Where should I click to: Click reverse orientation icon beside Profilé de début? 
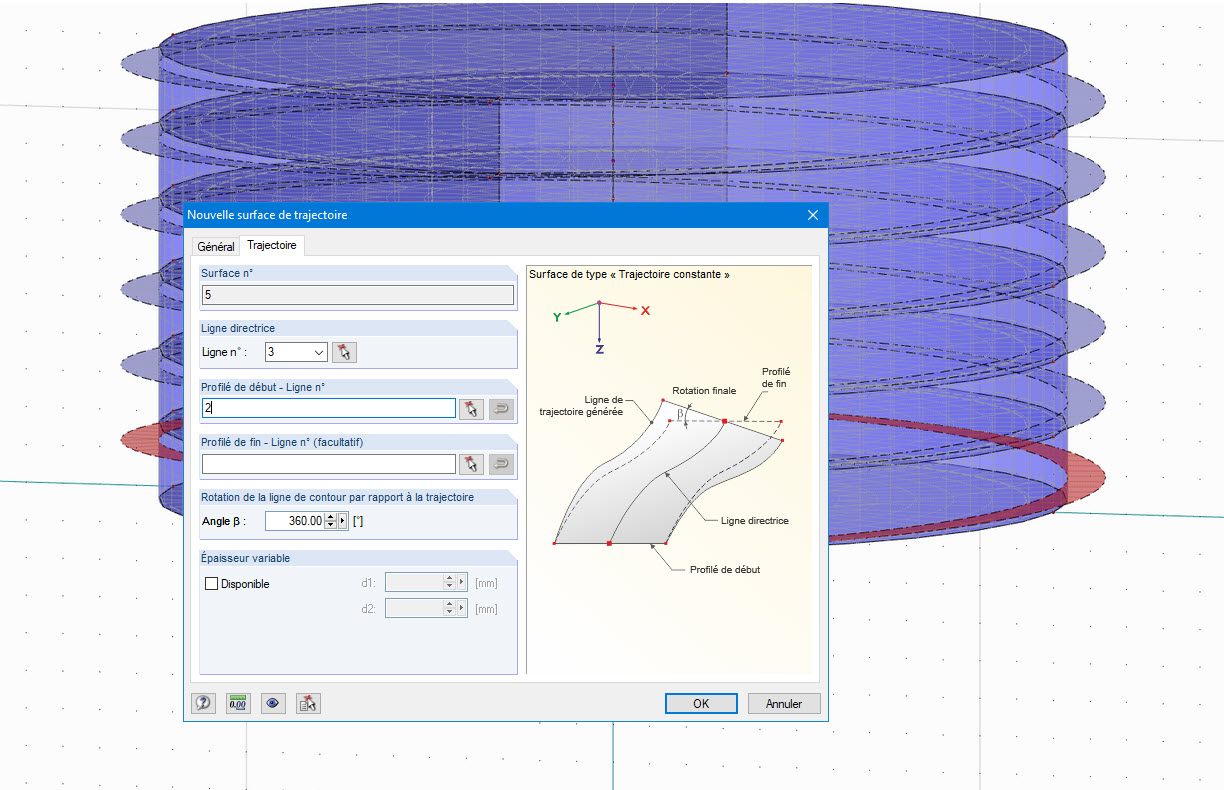coord(500,408)
